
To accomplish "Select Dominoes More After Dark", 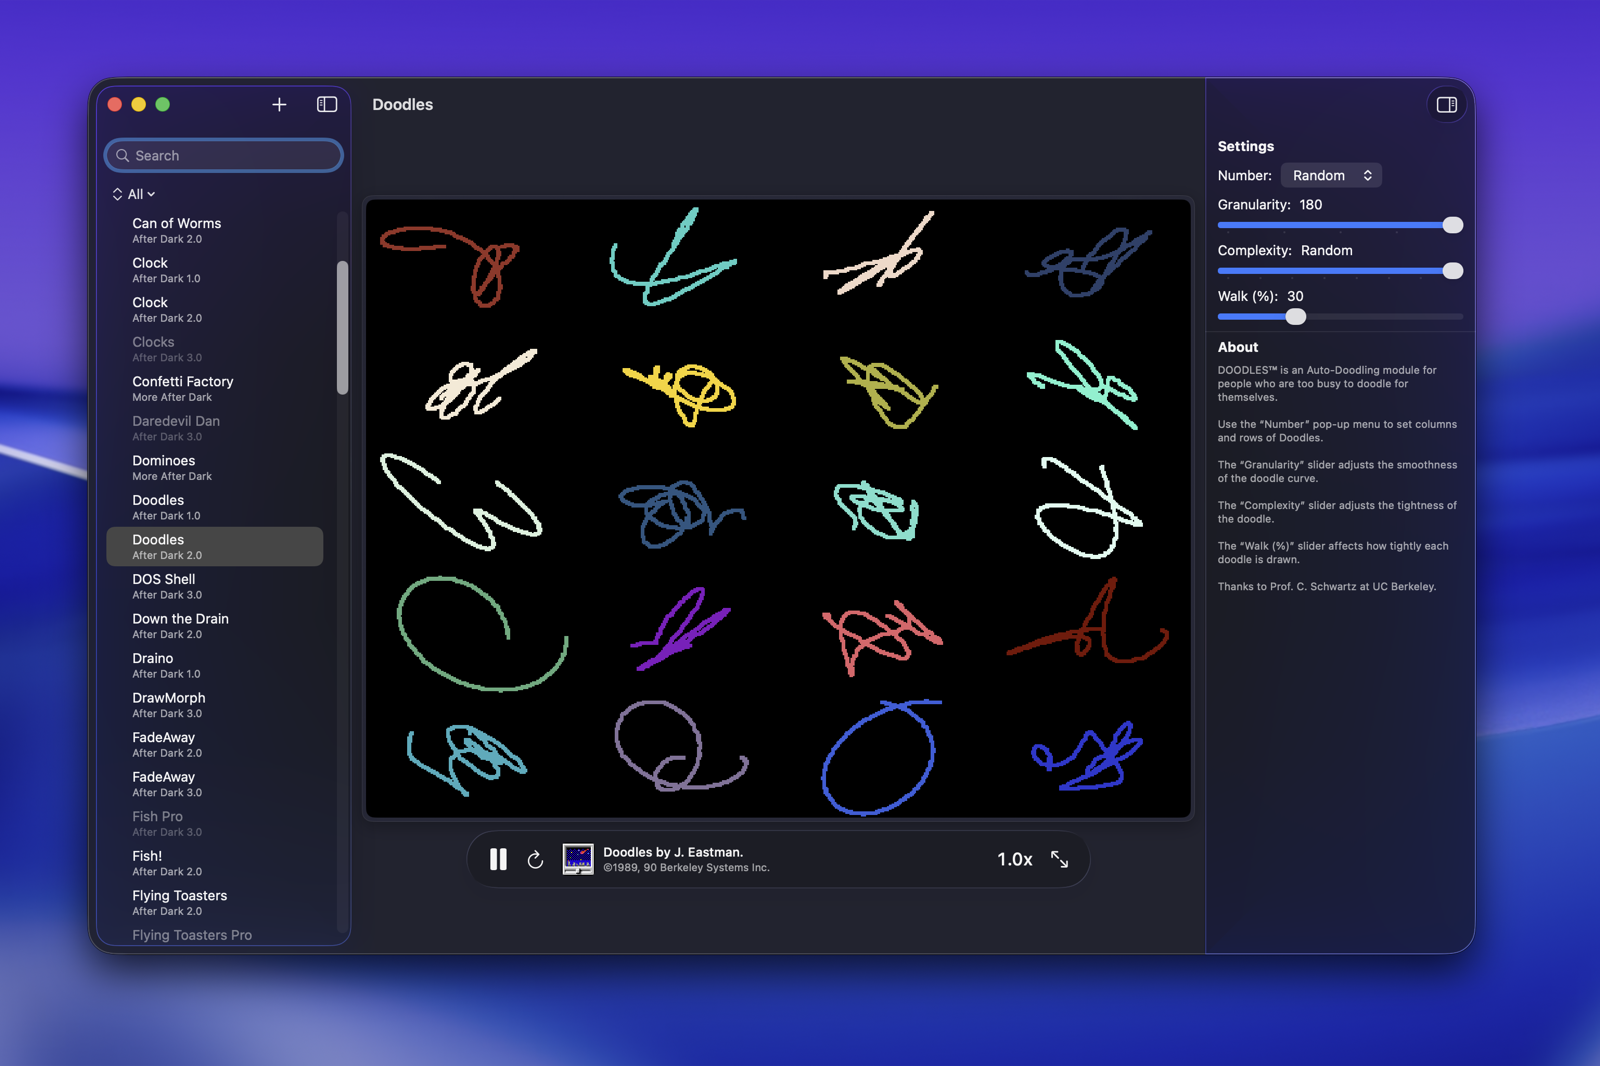I will 215,468.
